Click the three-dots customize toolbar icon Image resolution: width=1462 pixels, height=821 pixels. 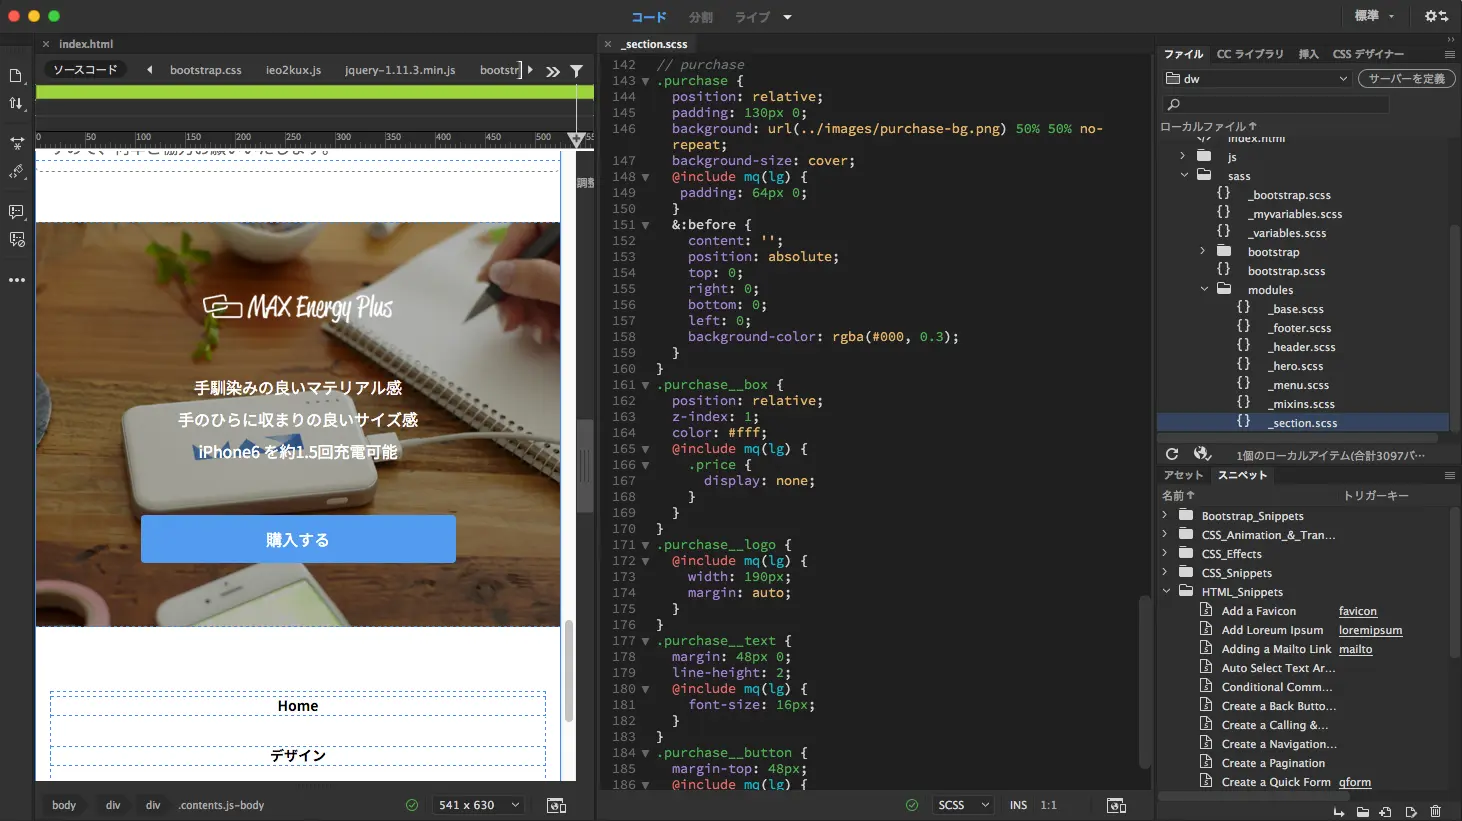click(17, 280)
